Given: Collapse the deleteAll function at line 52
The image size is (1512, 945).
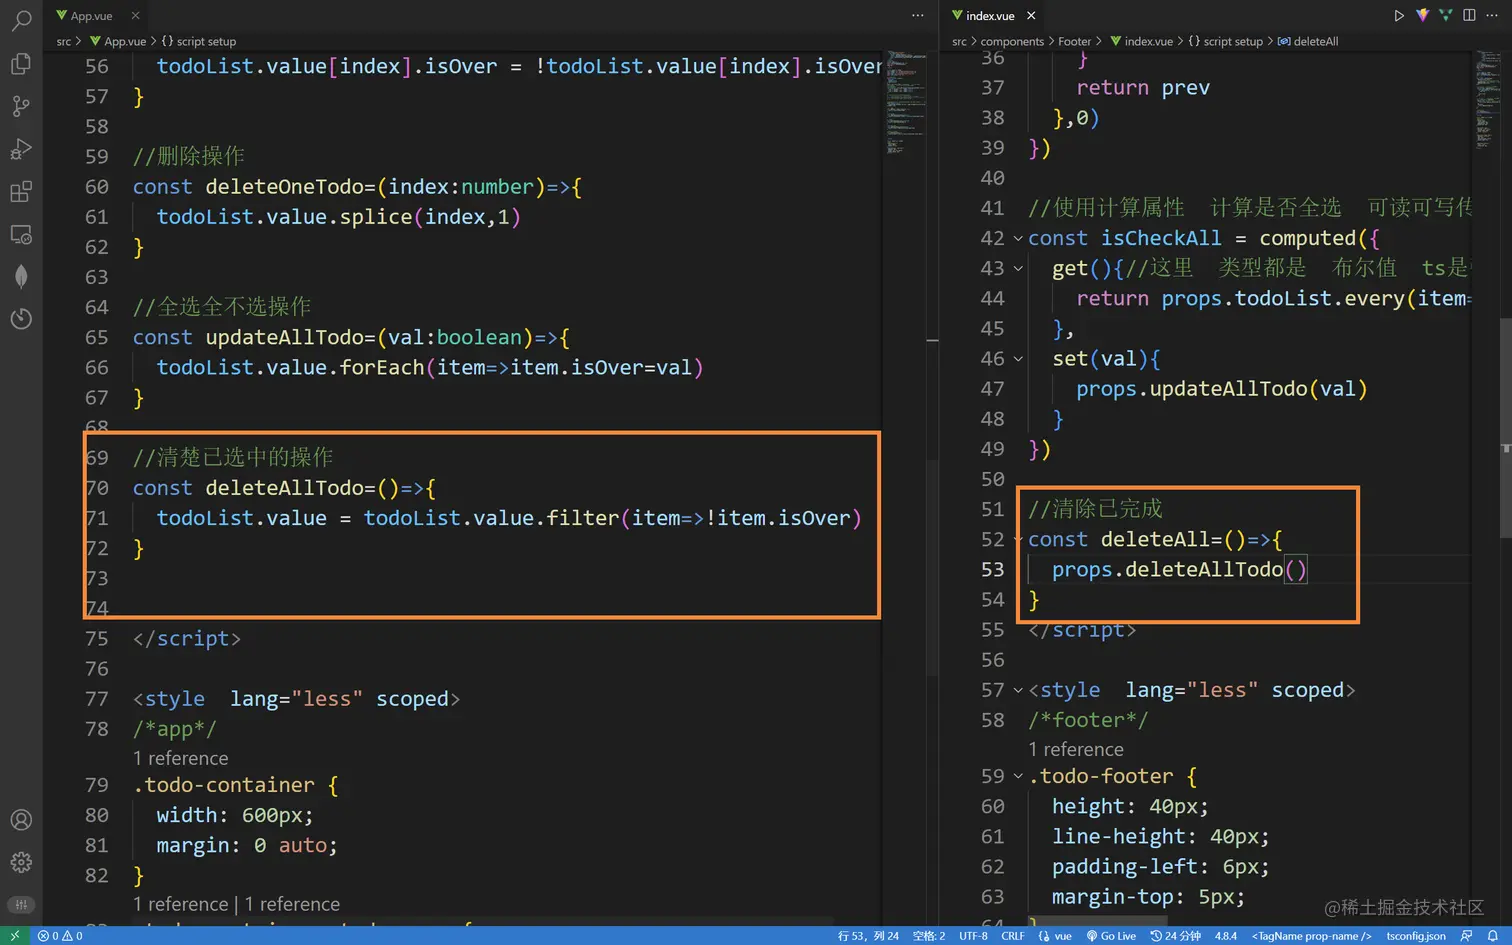Looking at the screenshot, I should (1018, 540).
